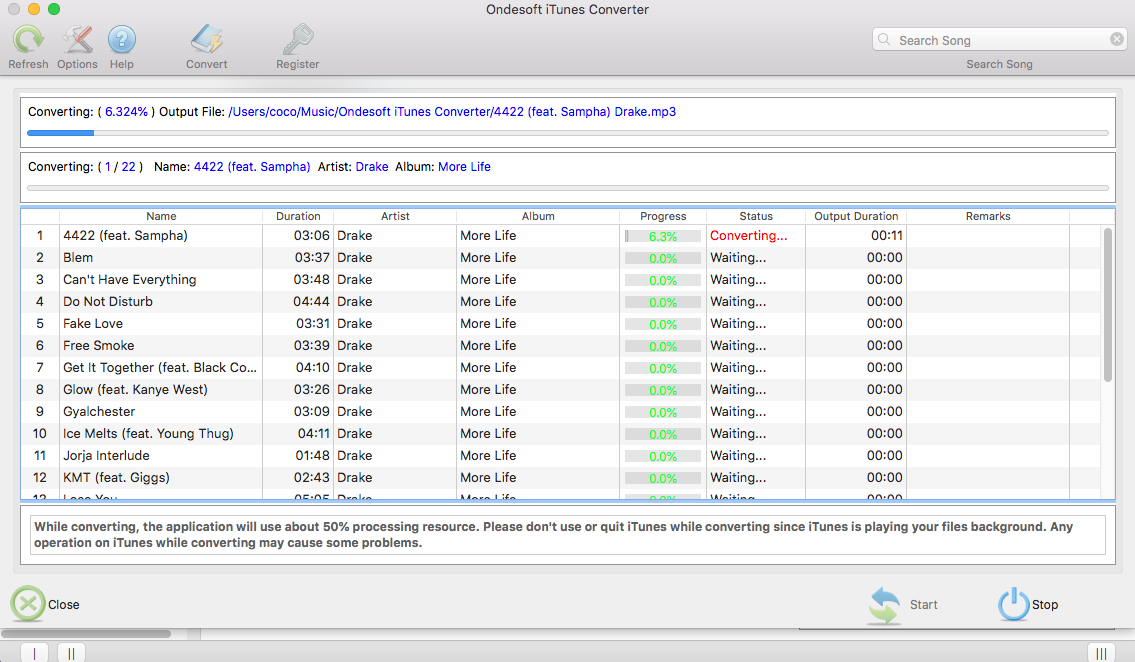Viewport: 1135px width, 662px height.
Task: Click the single-bar button in bottom-left corner
Action: [x=34, y=653]
